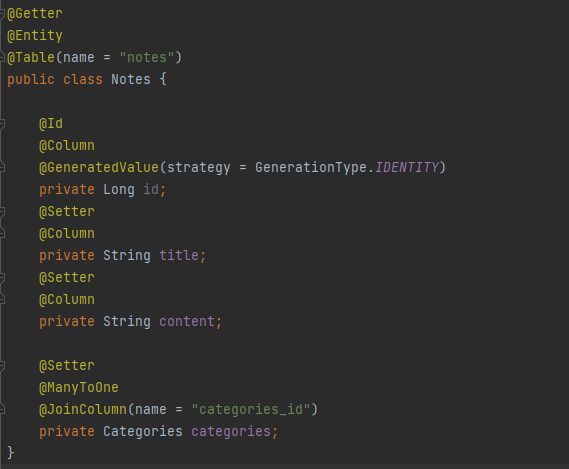Click the closing brace of the class
Viewport: 569px width, 469px height.
coord(11,453)
